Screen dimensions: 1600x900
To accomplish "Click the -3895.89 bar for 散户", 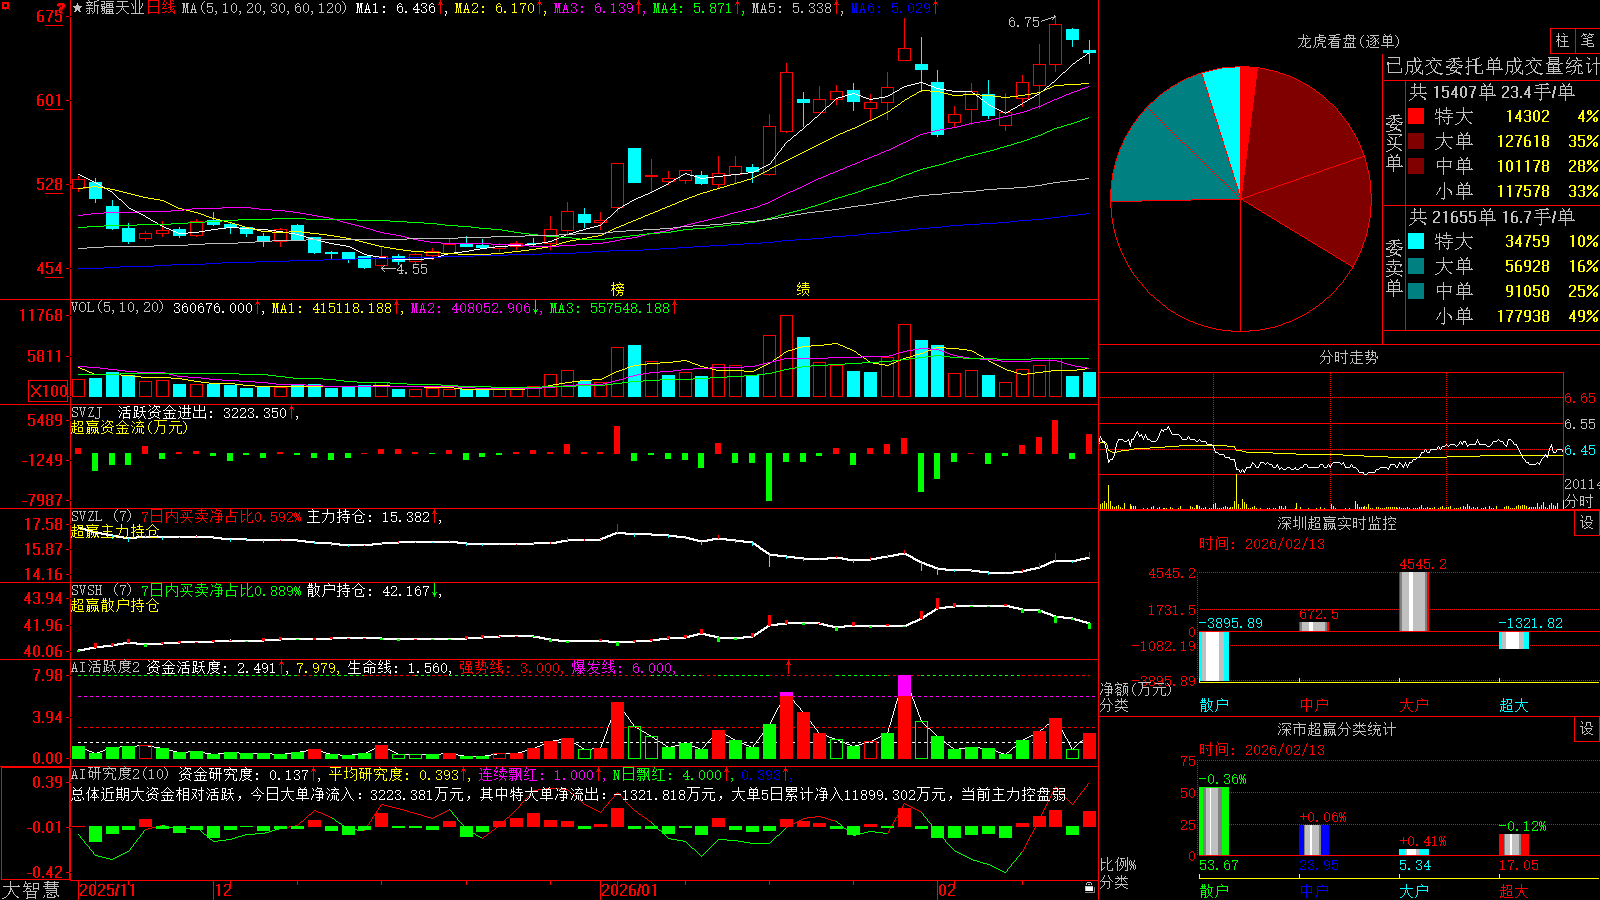I will [x=1214, y=656].
